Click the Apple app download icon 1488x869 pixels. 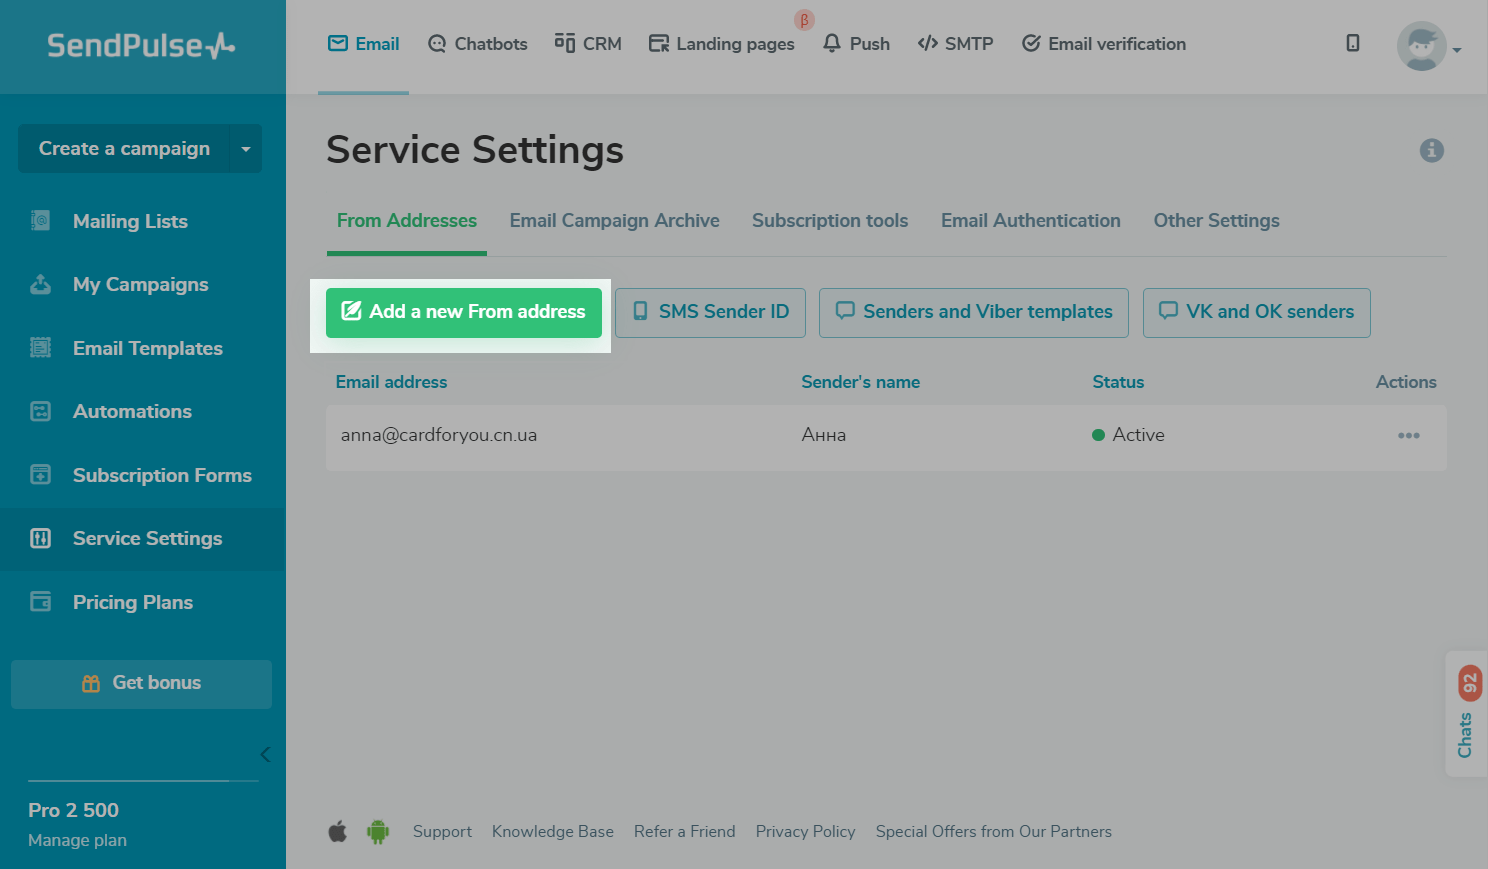click(338, 831)
